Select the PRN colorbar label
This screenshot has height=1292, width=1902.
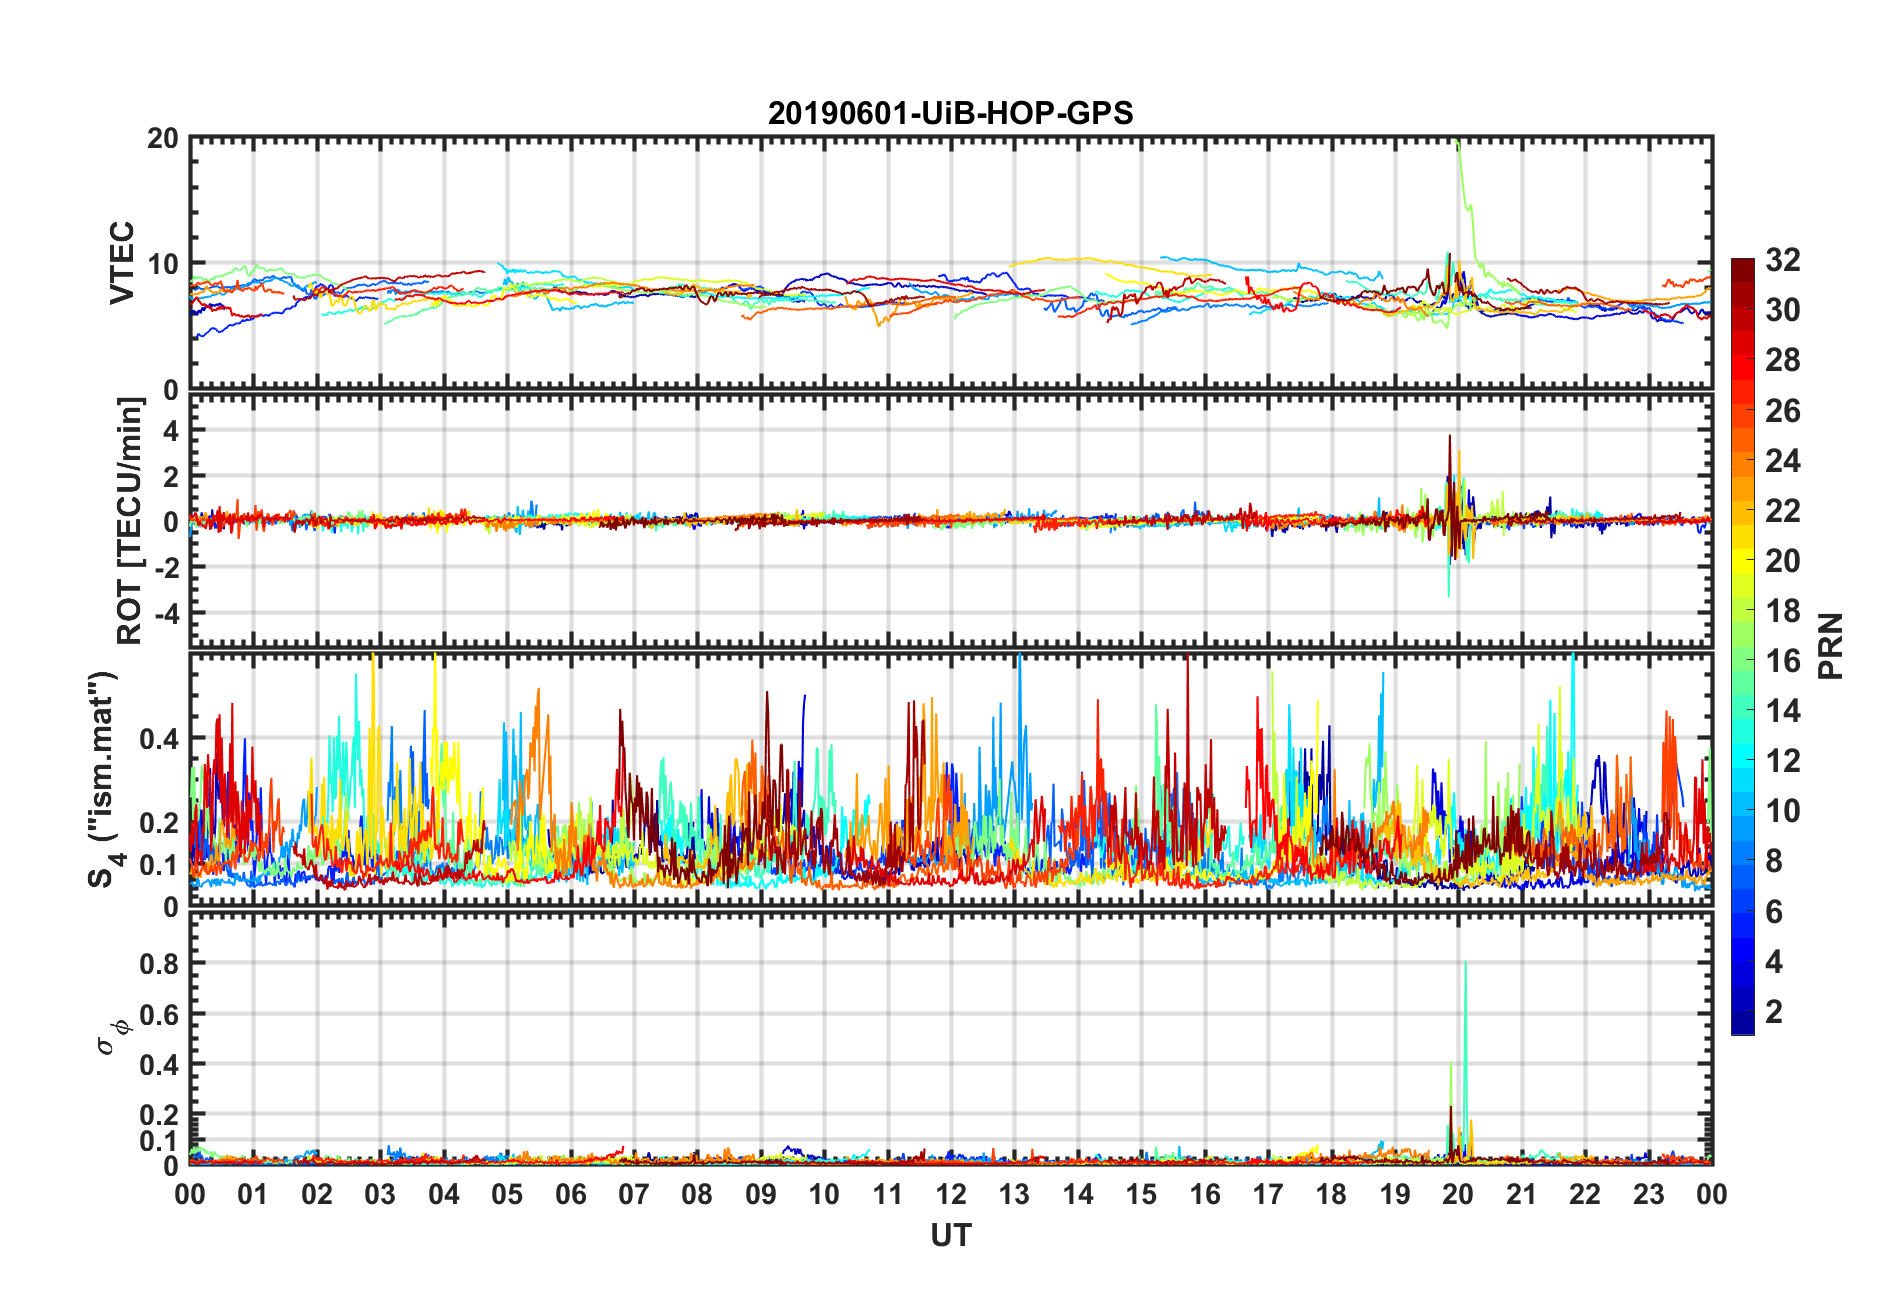click(1830, 646)
